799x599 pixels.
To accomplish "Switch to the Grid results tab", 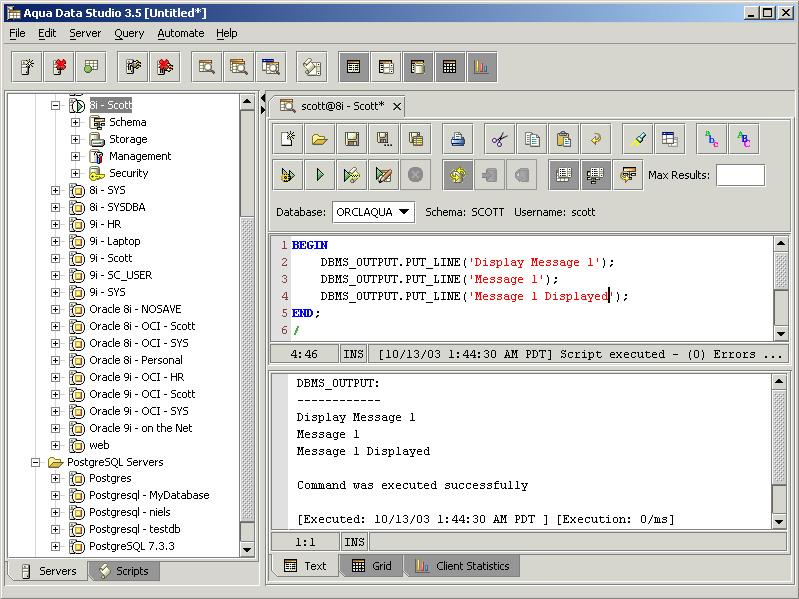I will click(x=372, y=566).
